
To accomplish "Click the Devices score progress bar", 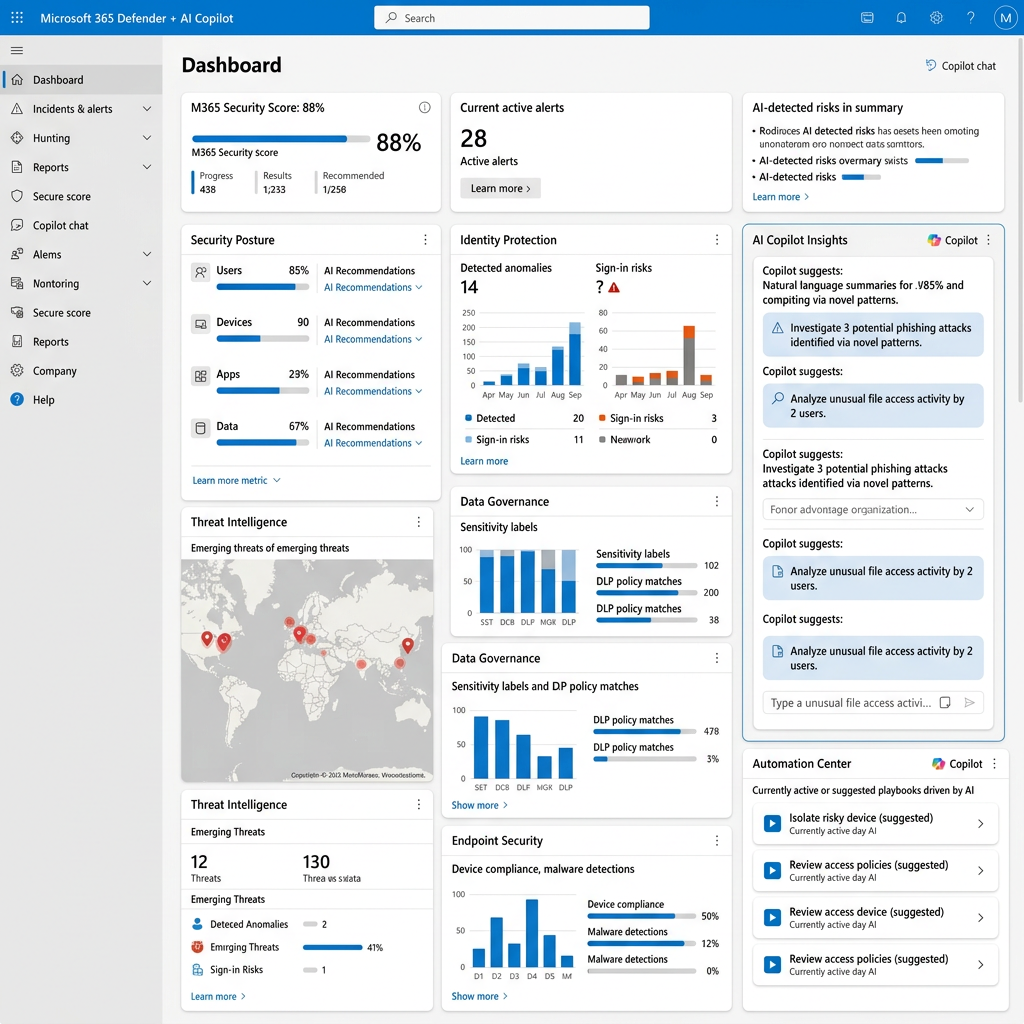I will (263, 338).
